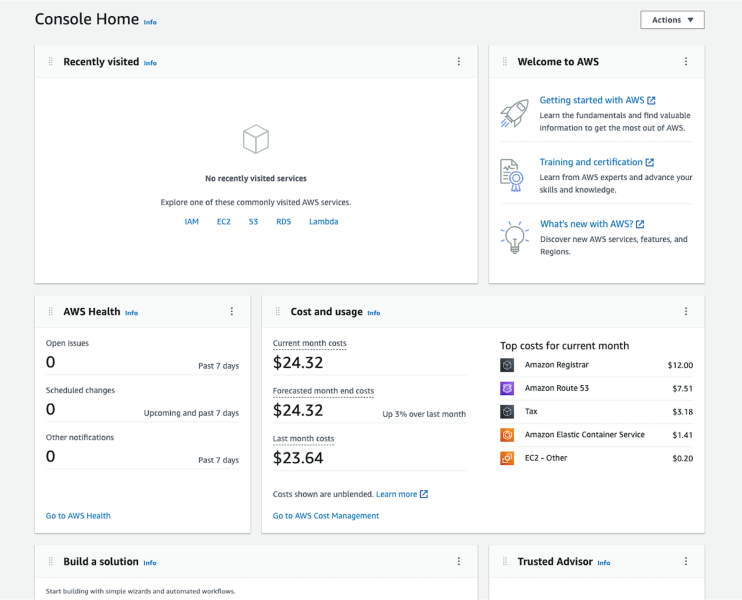Screen dimensions: 742x600
Task: Open the S3 service link
Action: pos(253,221)
